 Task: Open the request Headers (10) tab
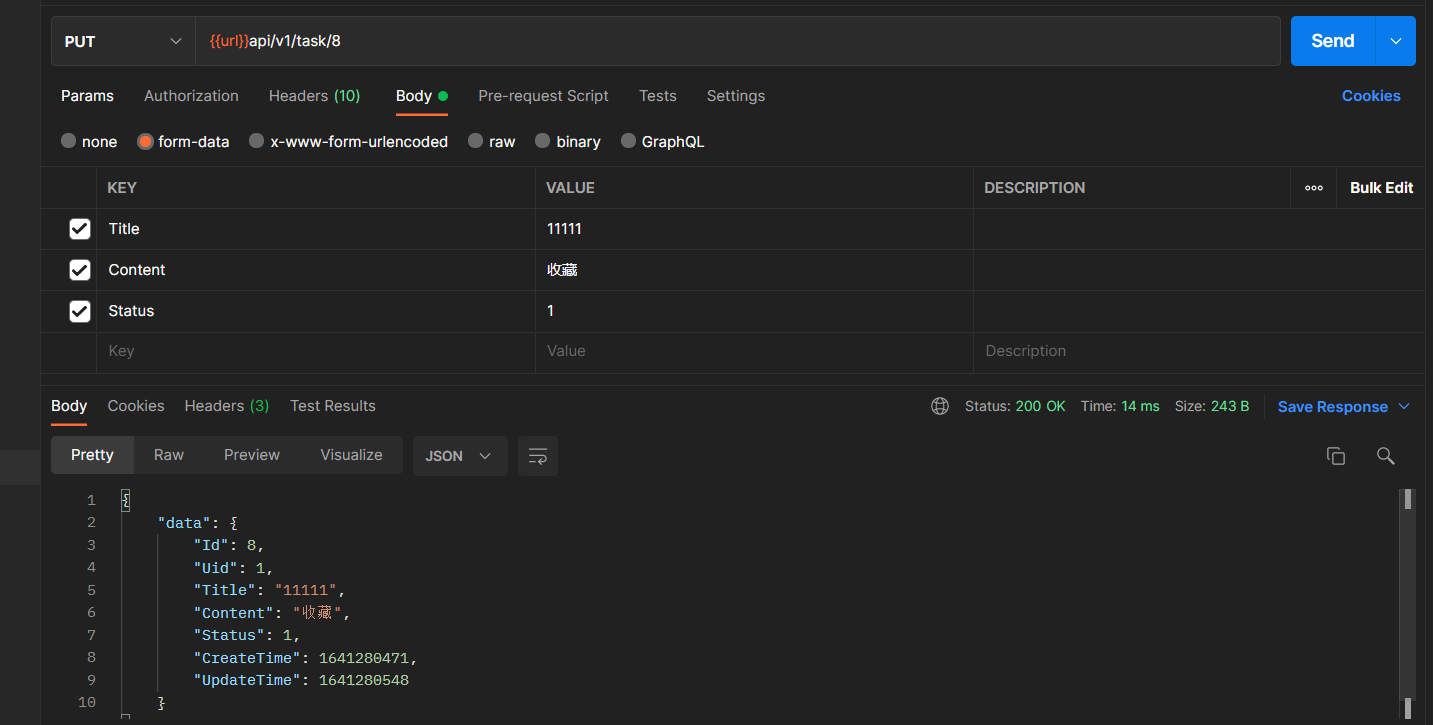click(314, 96)
